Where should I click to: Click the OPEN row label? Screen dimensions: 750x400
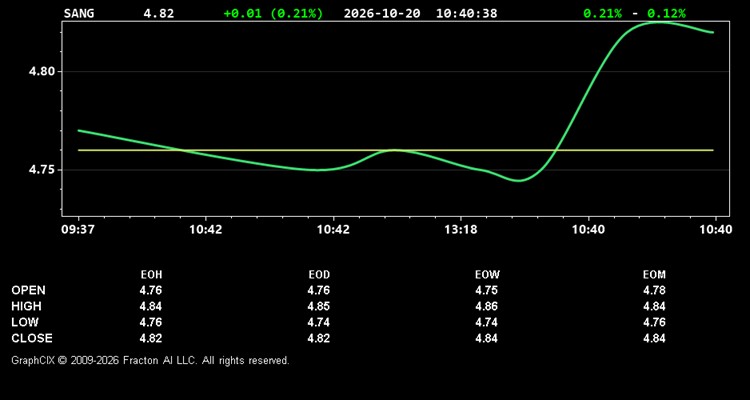[29, 290]
